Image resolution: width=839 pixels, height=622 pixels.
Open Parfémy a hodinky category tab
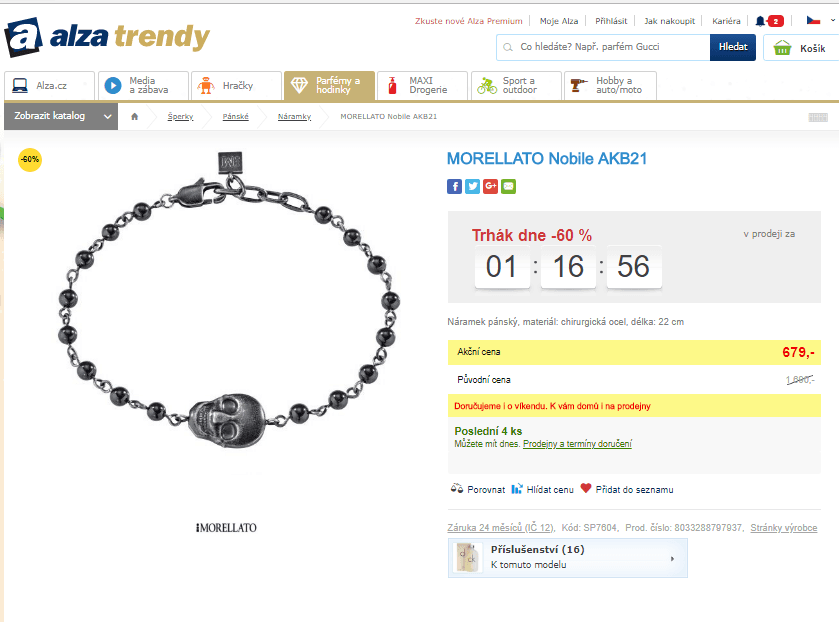tap(329, 86)
